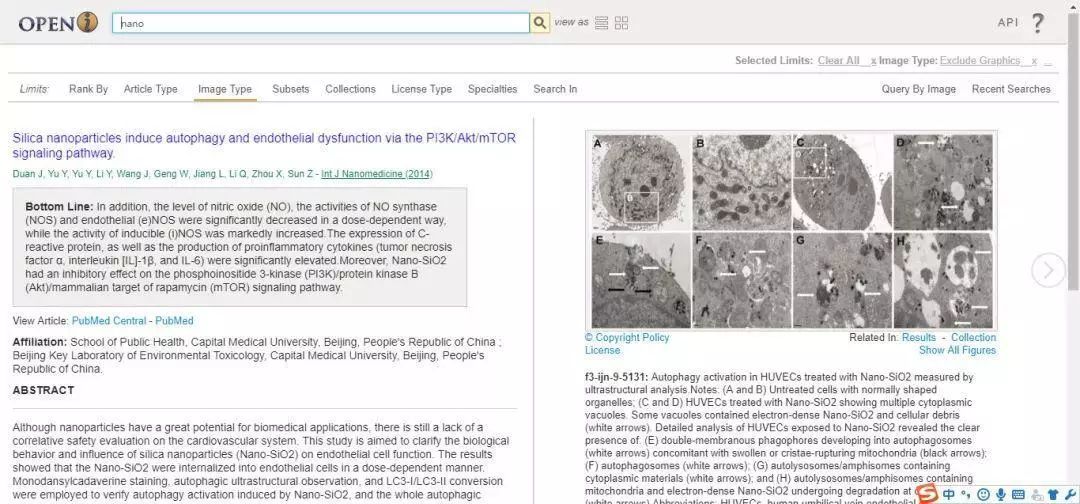Click the magnifying glass search button

[x=540, y=23]
